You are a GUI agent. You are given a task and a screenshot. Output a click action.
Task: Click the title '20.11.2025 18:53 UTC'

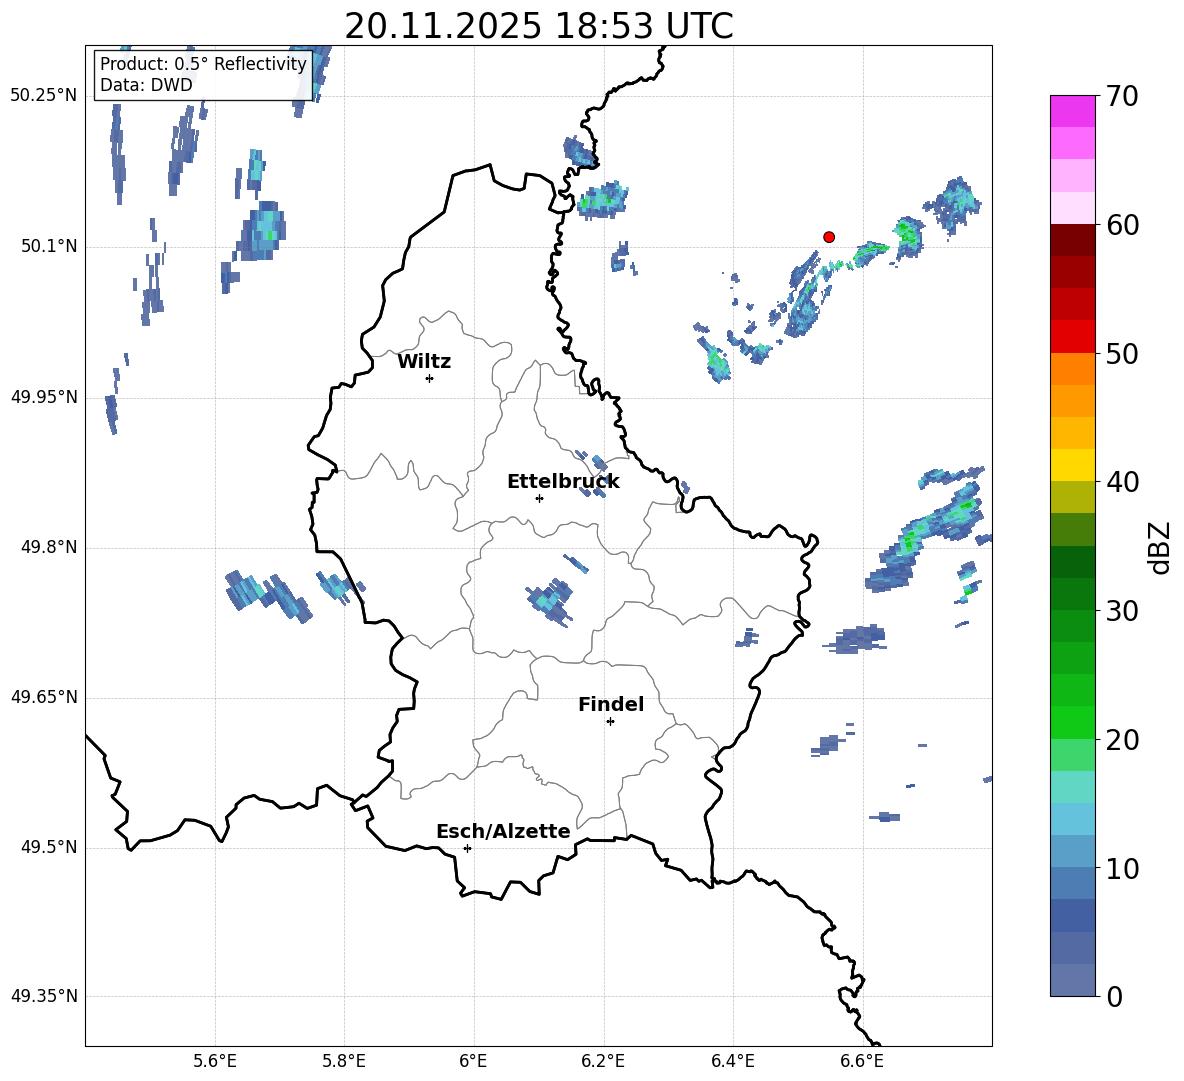[538, 26]
